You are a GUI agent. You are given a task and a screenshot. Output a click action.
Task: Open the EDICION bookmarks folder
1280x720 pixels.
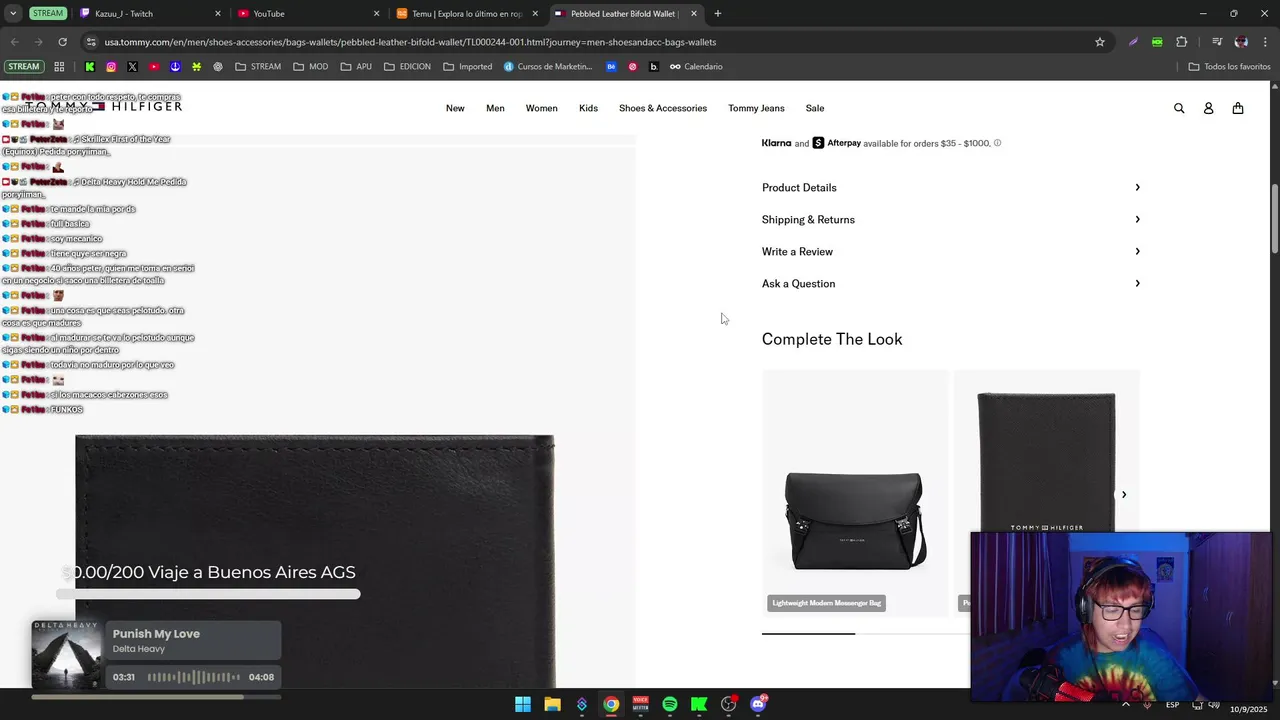click(407, 67)
